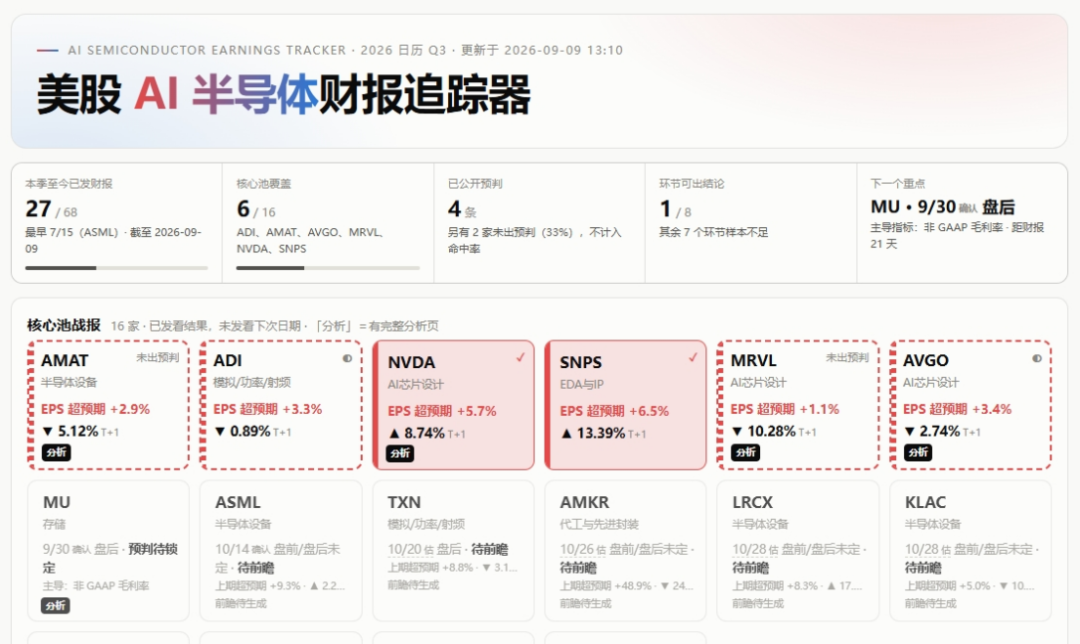
Task: Click the checkmark on SNPS card
Action: [x=693, y=357]
